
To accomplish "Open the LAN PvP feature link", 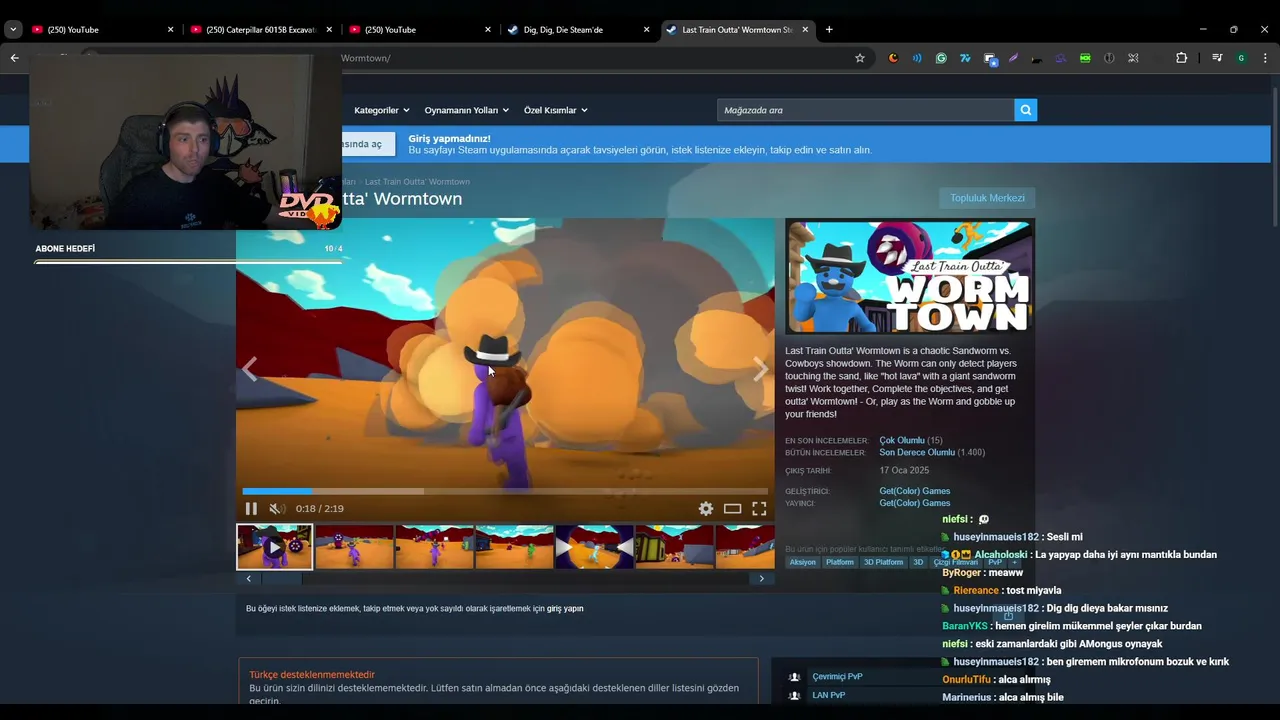I will pyautogui.click(x=828, y=695).
